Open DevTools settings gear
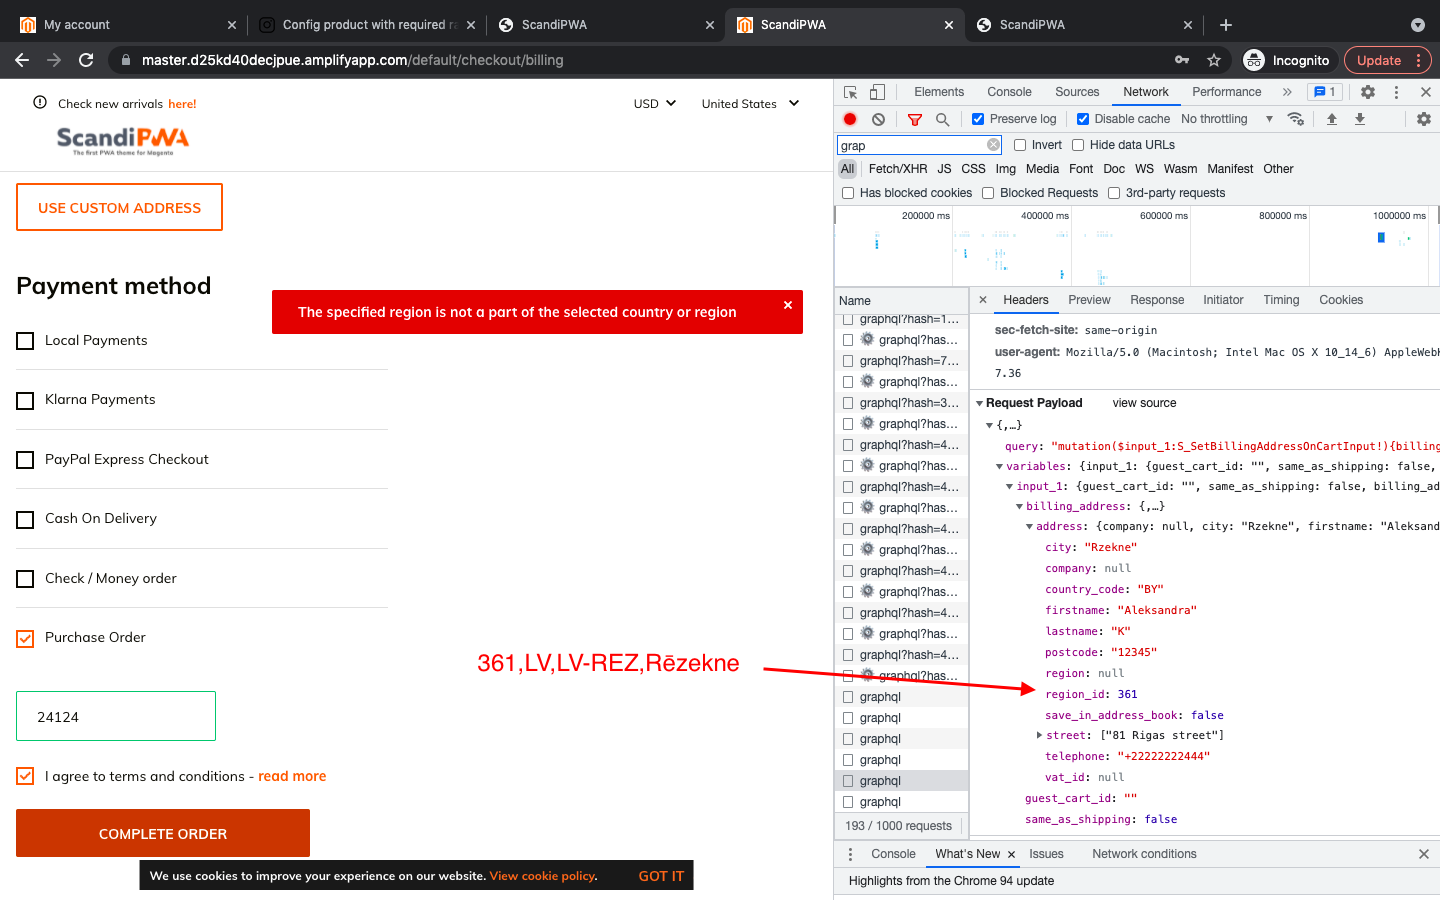The width and height of the screenshot is (1440, 900). tap(1368, 92)
